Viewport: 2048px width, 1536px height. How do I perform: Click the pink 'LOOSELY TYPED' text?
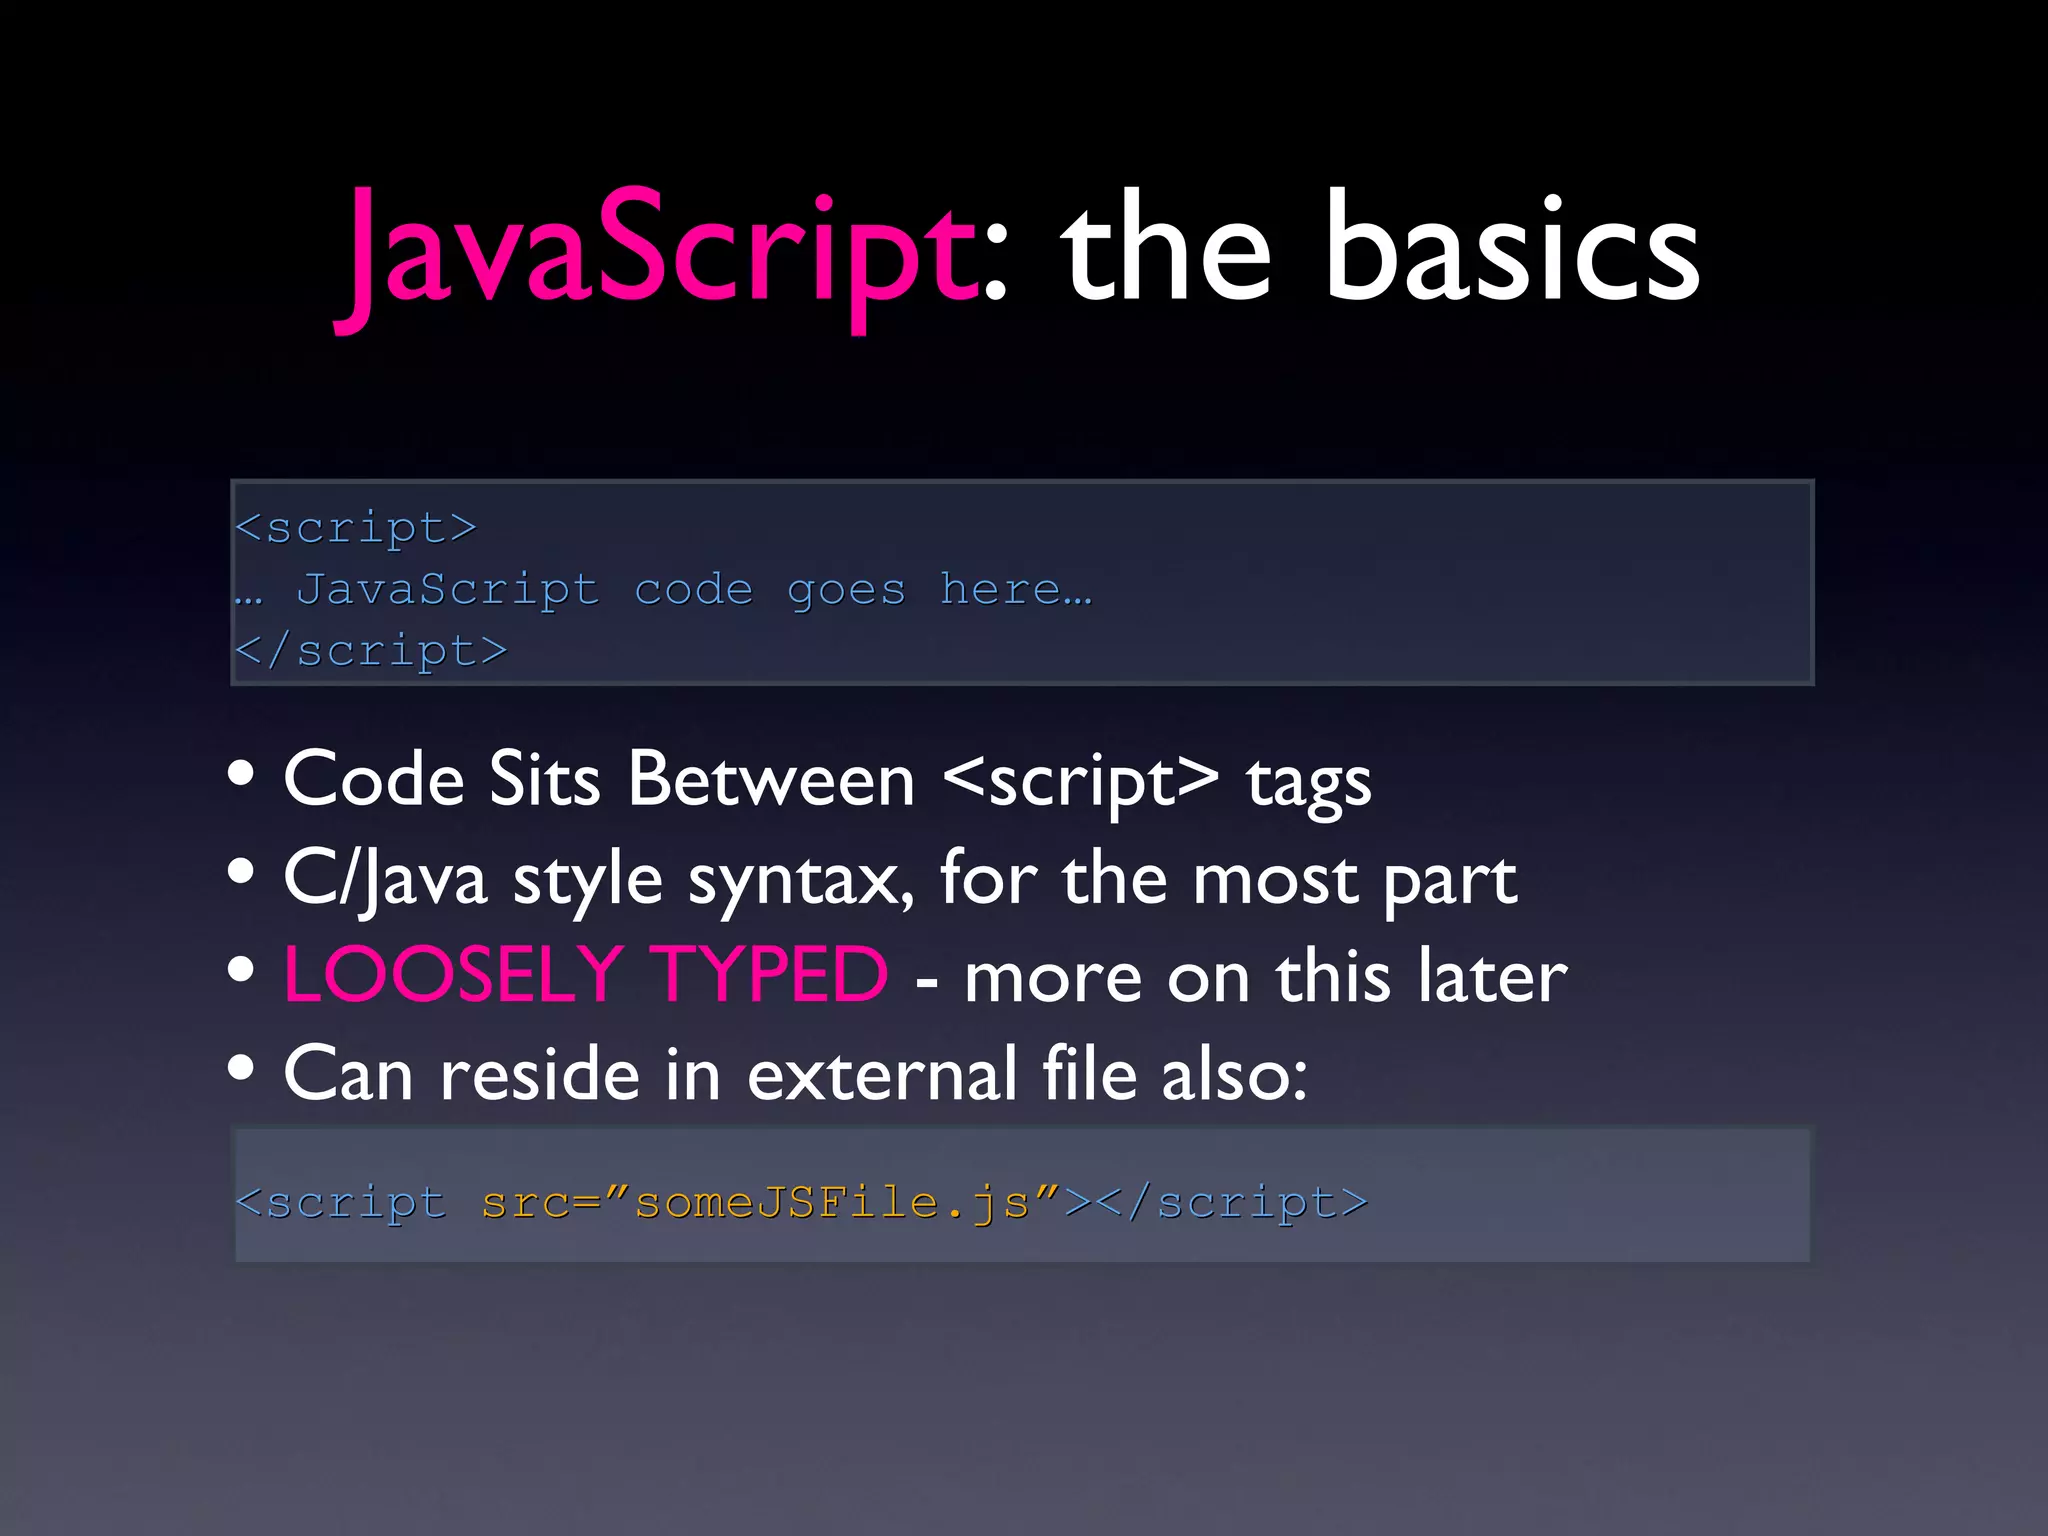pos(586,974)
